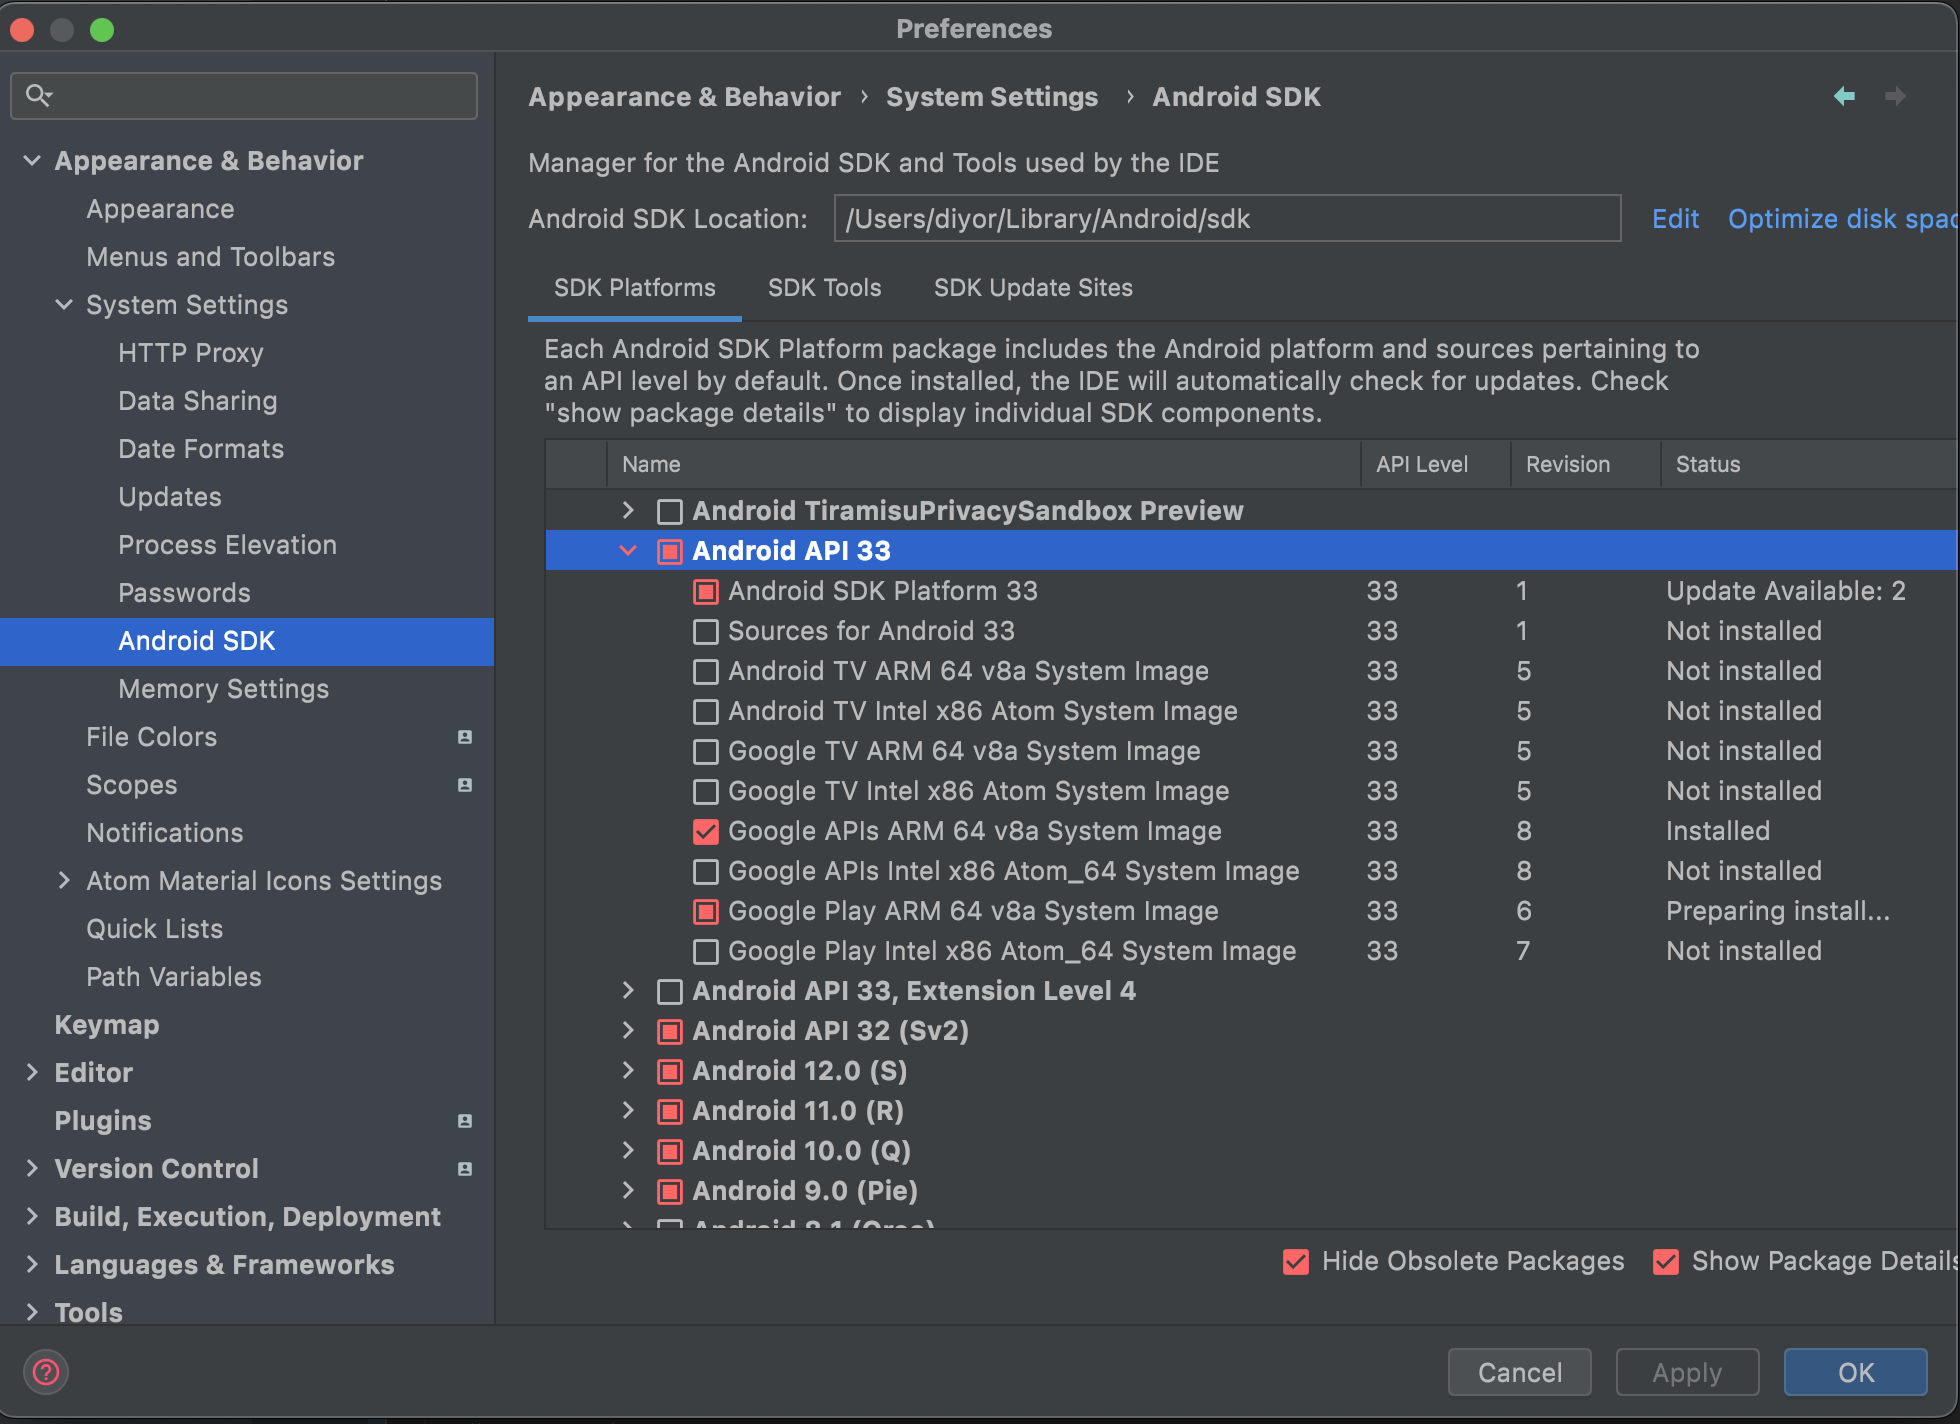Viewport: 1960px width, 1424px height.
Task: Expand the Editor settings section
Action: click(x=32, y=1073)
